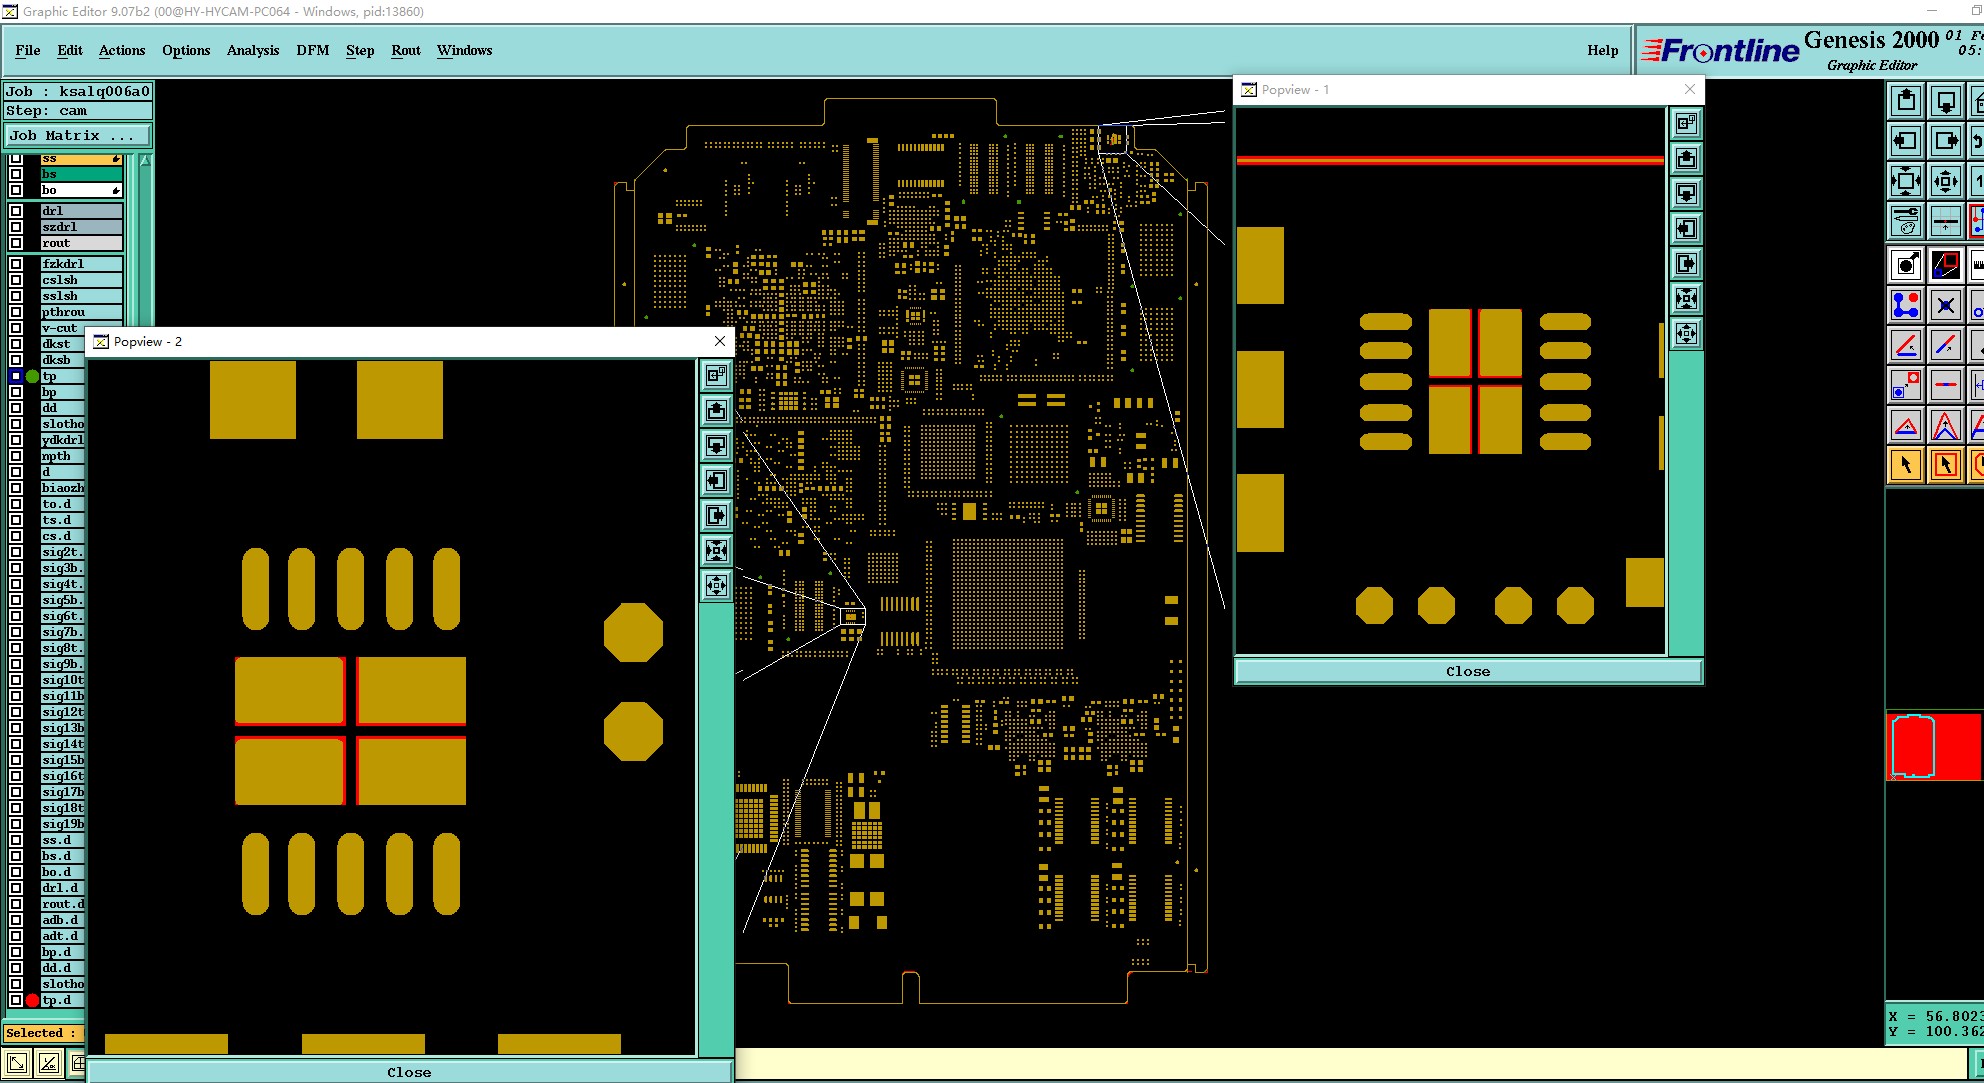
Task: Click pan left icon in Popview 2
Action: point(716,481)
